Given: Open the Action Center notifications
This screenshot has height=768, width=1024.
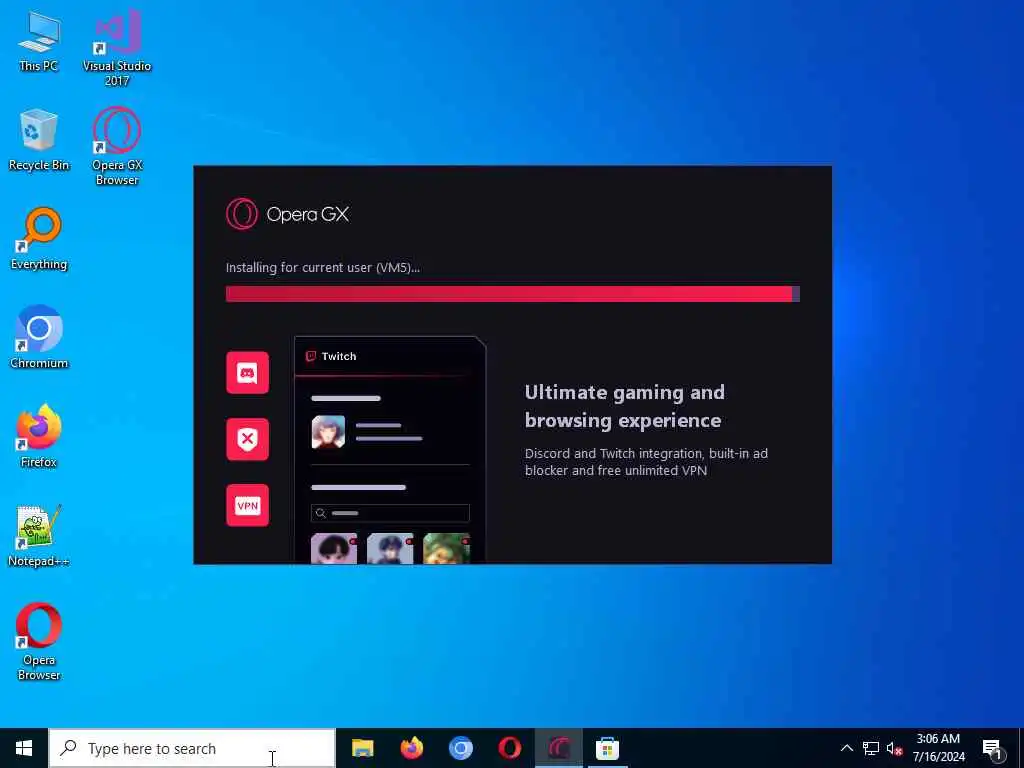Looking at the screenshot, I should click(x=993, y=748).
